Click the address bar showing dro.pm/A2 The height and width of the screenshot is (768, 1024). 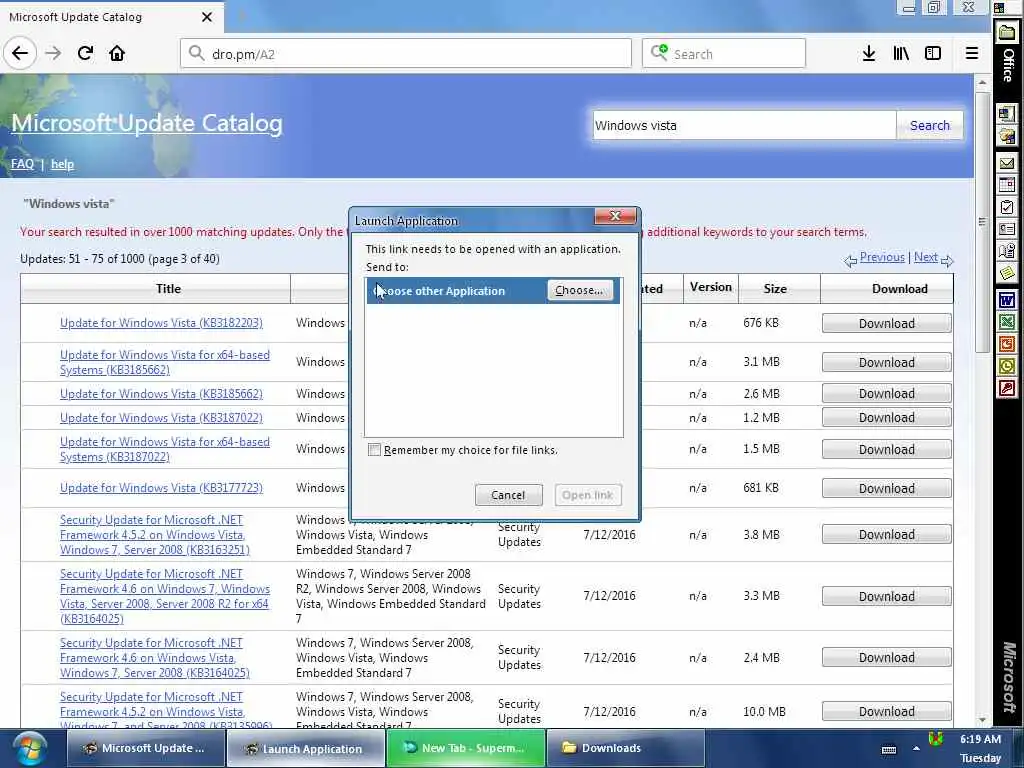coord(406,54)
